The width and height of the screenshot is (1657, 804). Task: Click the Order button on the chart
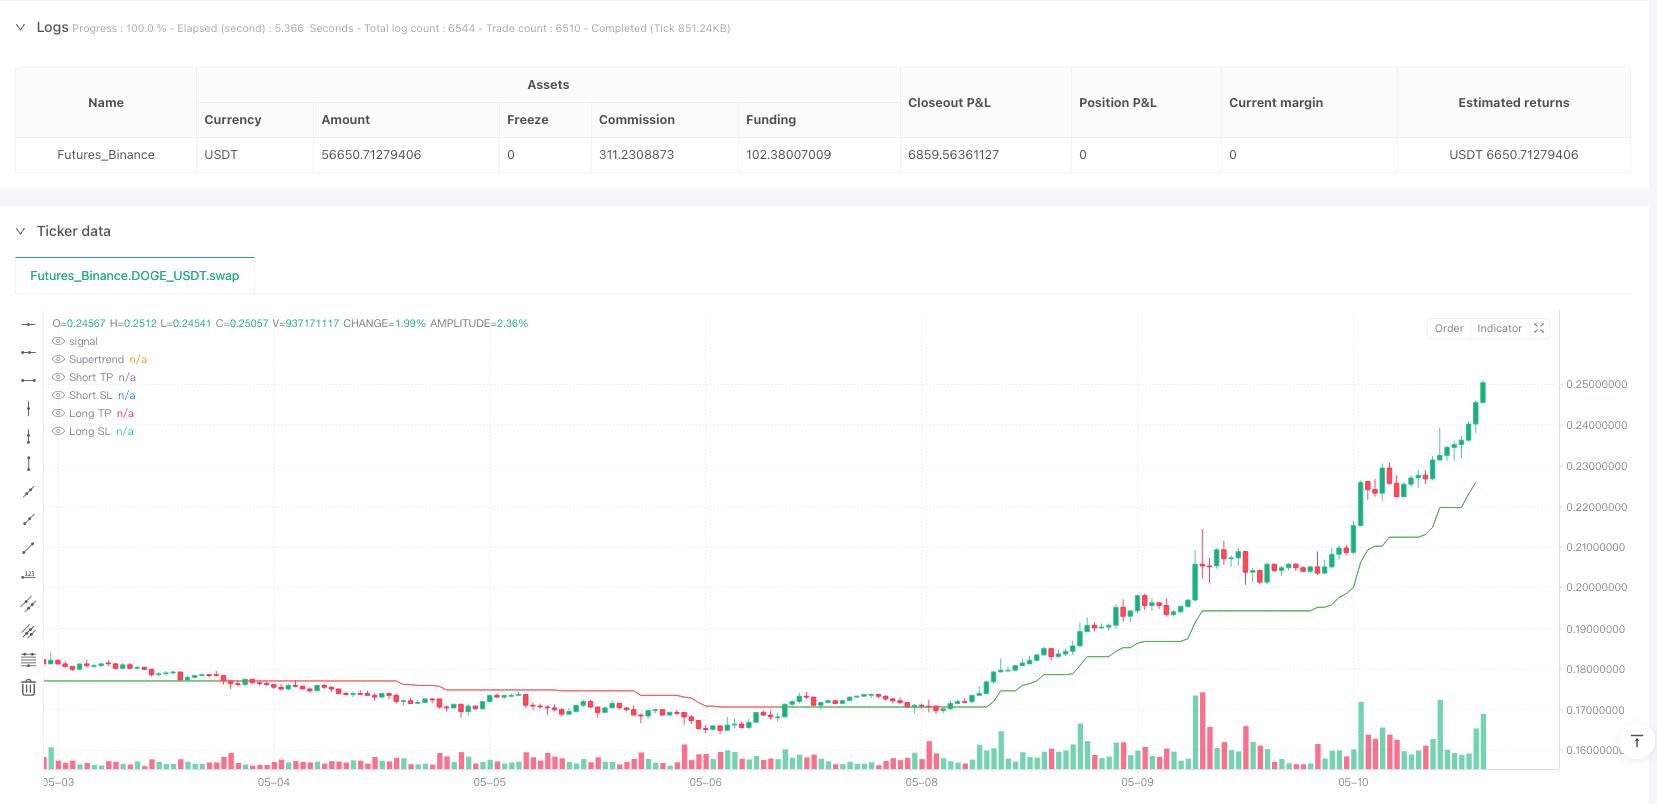tap(1449, 328)
